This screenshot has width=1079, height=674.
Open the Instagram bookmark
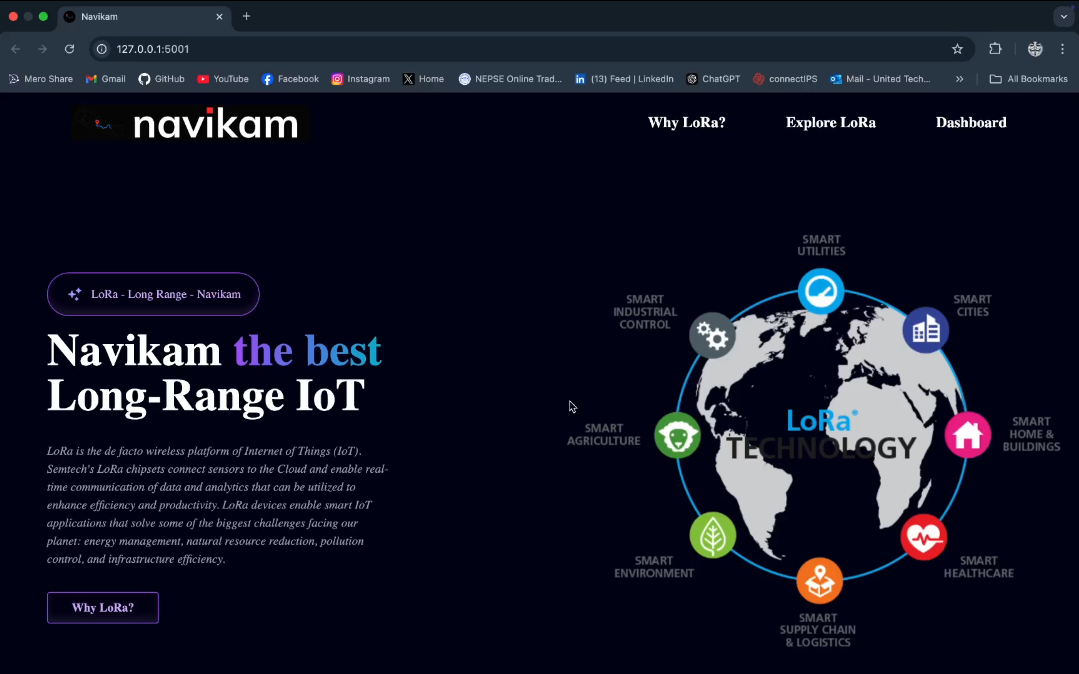pos(361,79)
